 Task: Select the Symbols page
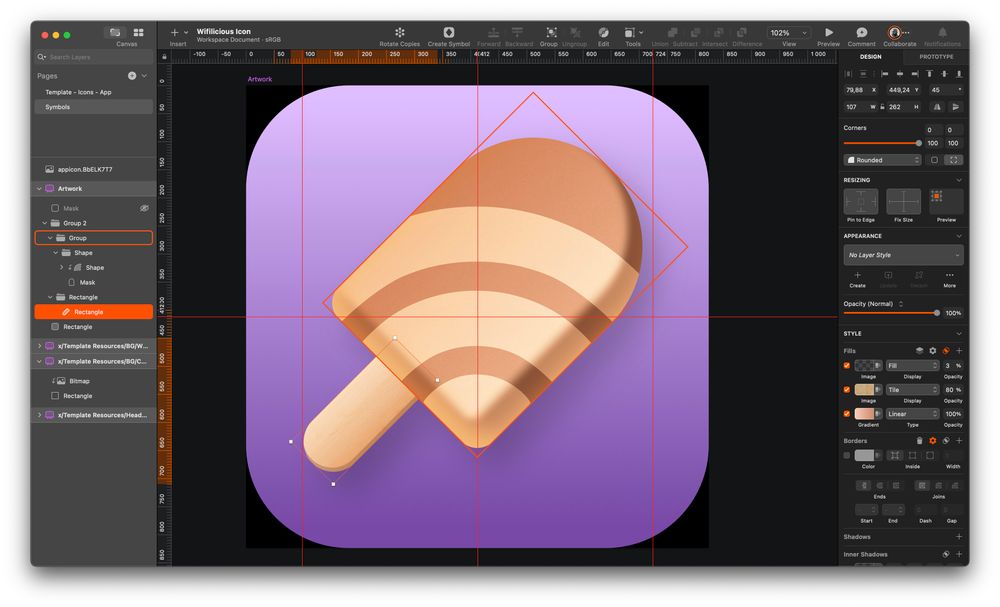click(x=94, y=107)
